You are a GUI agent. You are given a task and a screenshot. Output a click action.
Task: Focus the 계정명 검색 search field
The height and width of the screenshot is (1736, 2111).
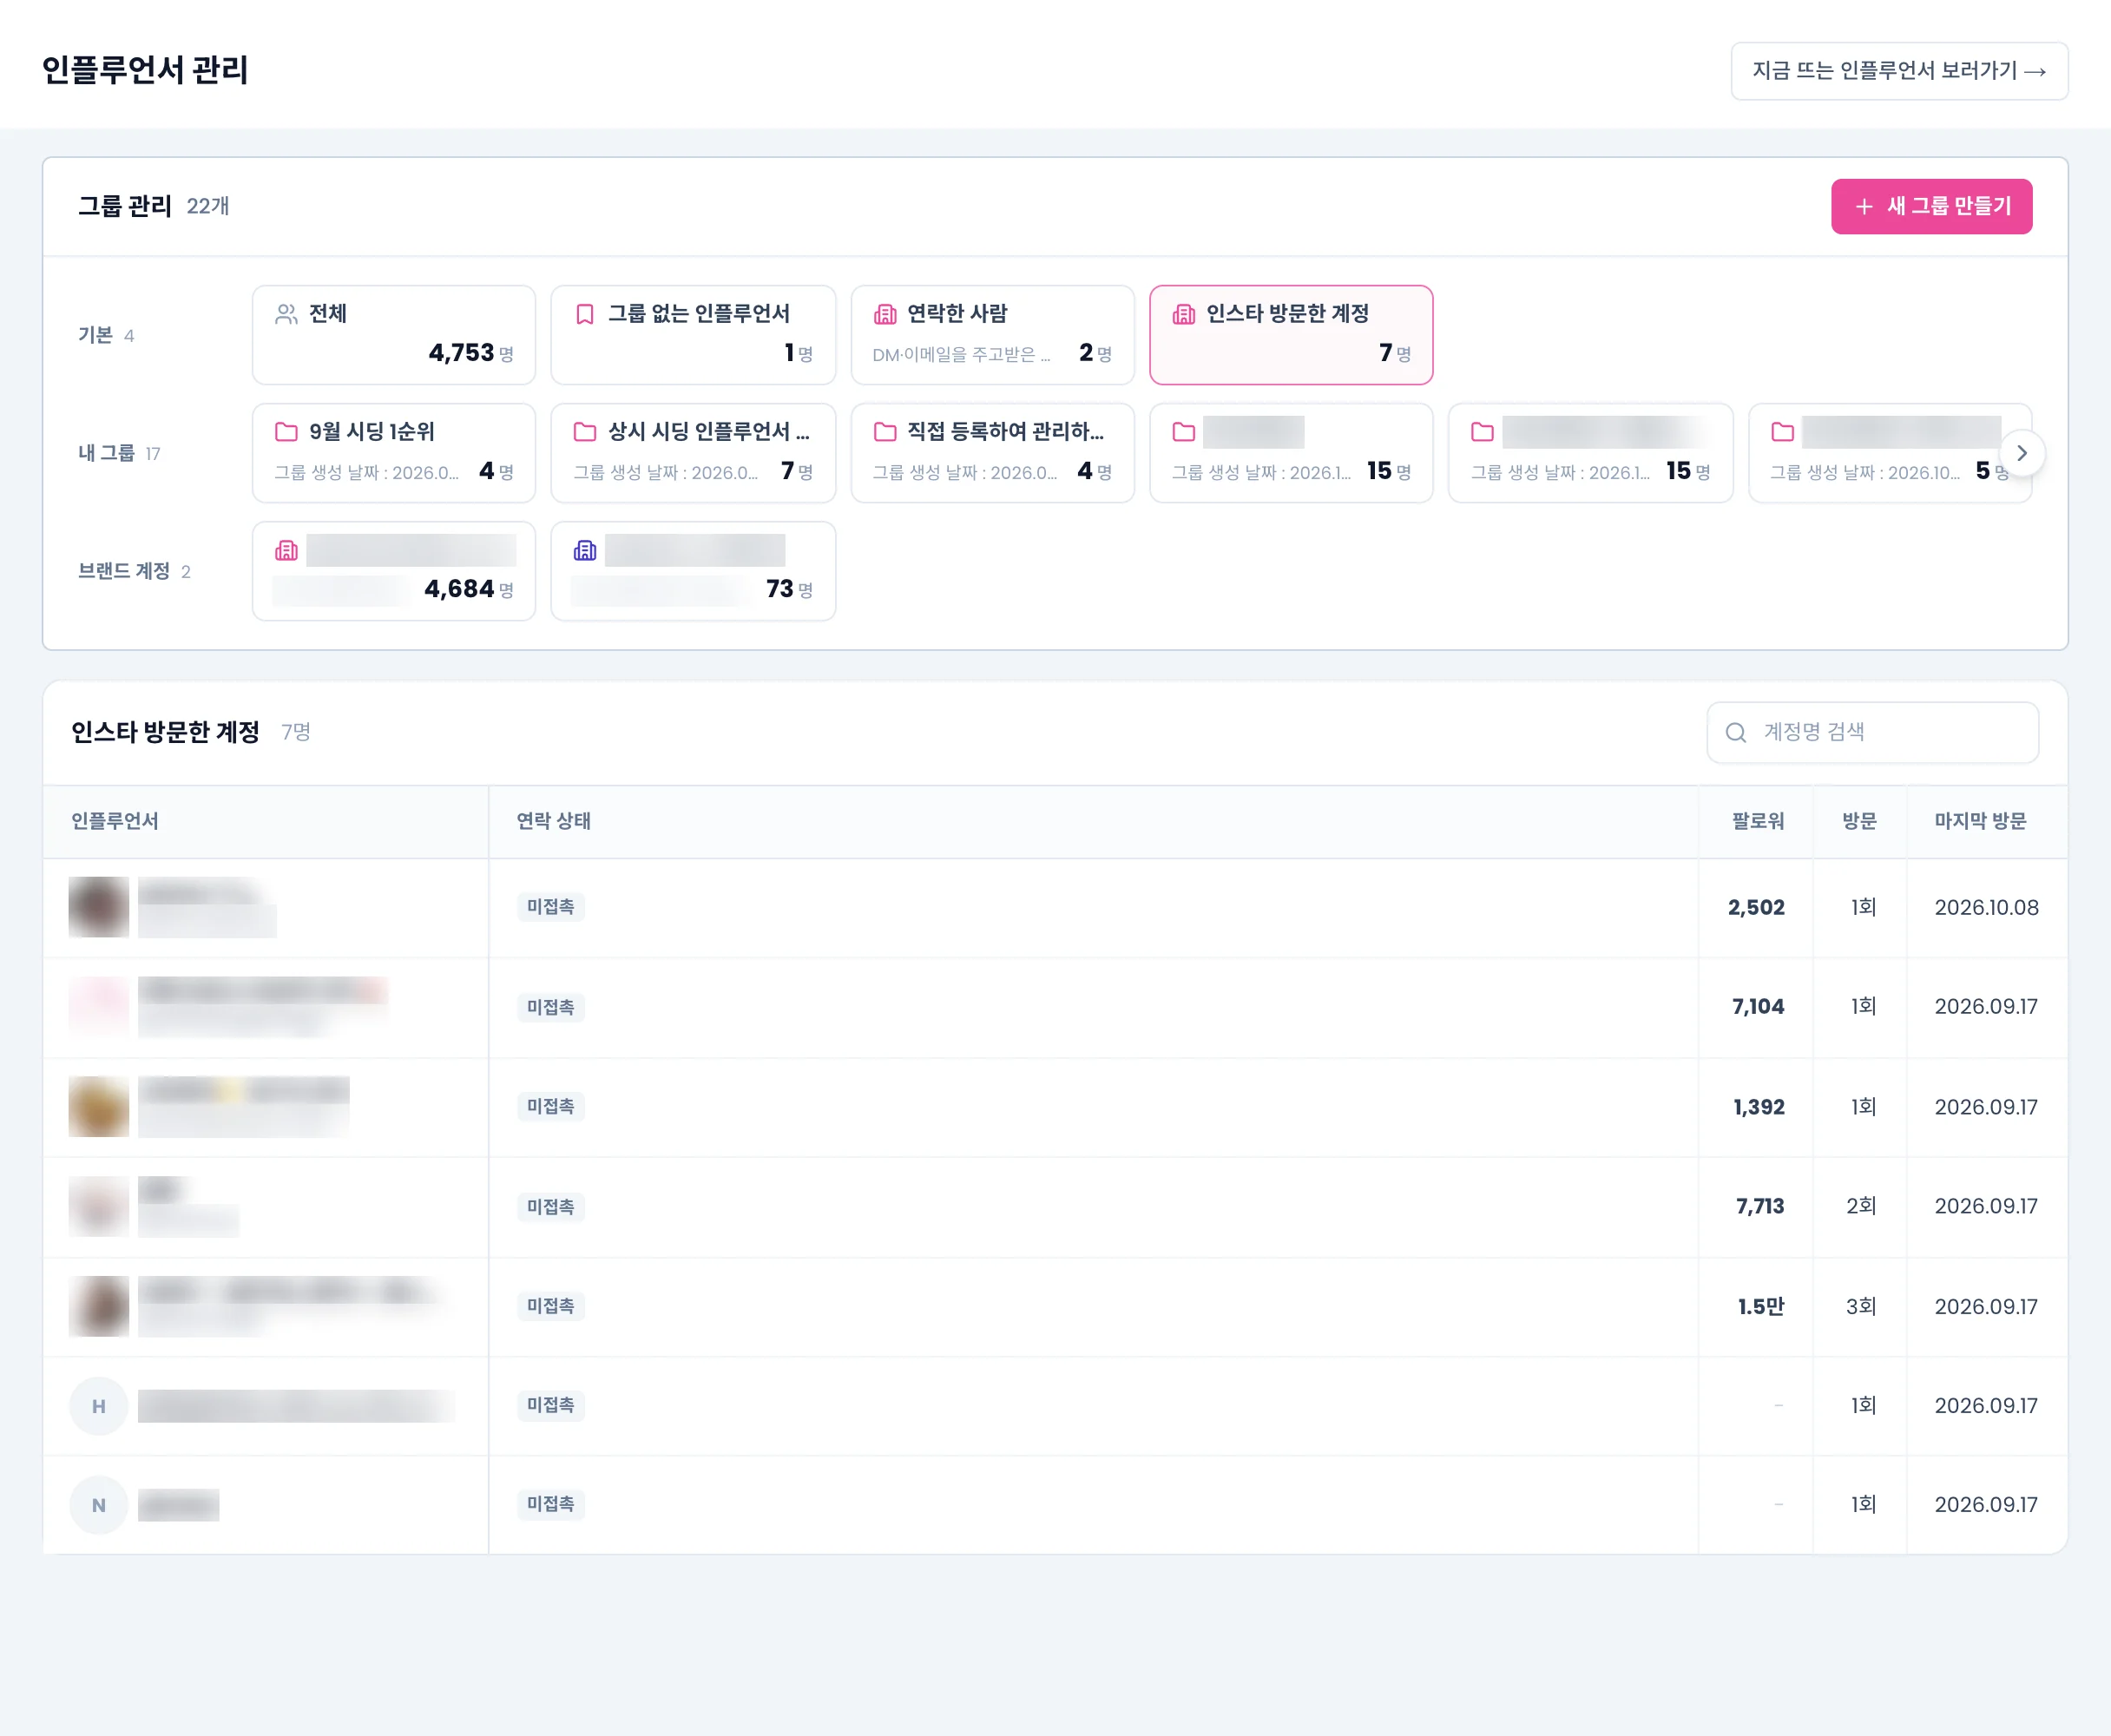coord(1872,733)
